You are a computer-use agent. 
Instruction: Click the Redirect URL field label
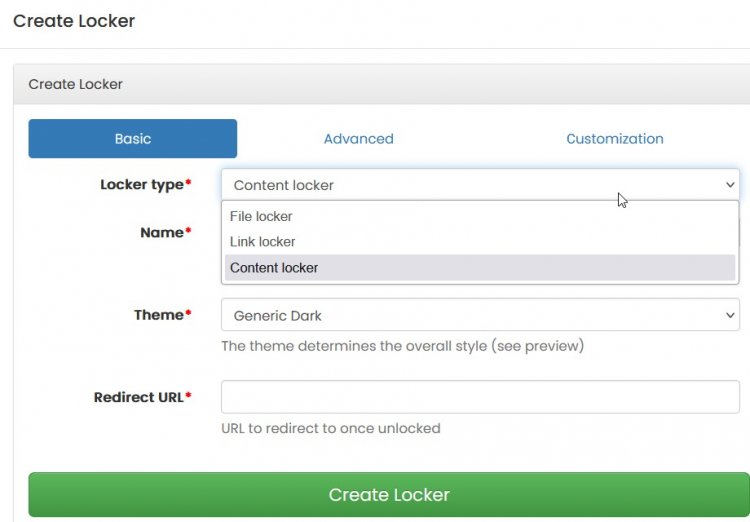pos(142,397)
